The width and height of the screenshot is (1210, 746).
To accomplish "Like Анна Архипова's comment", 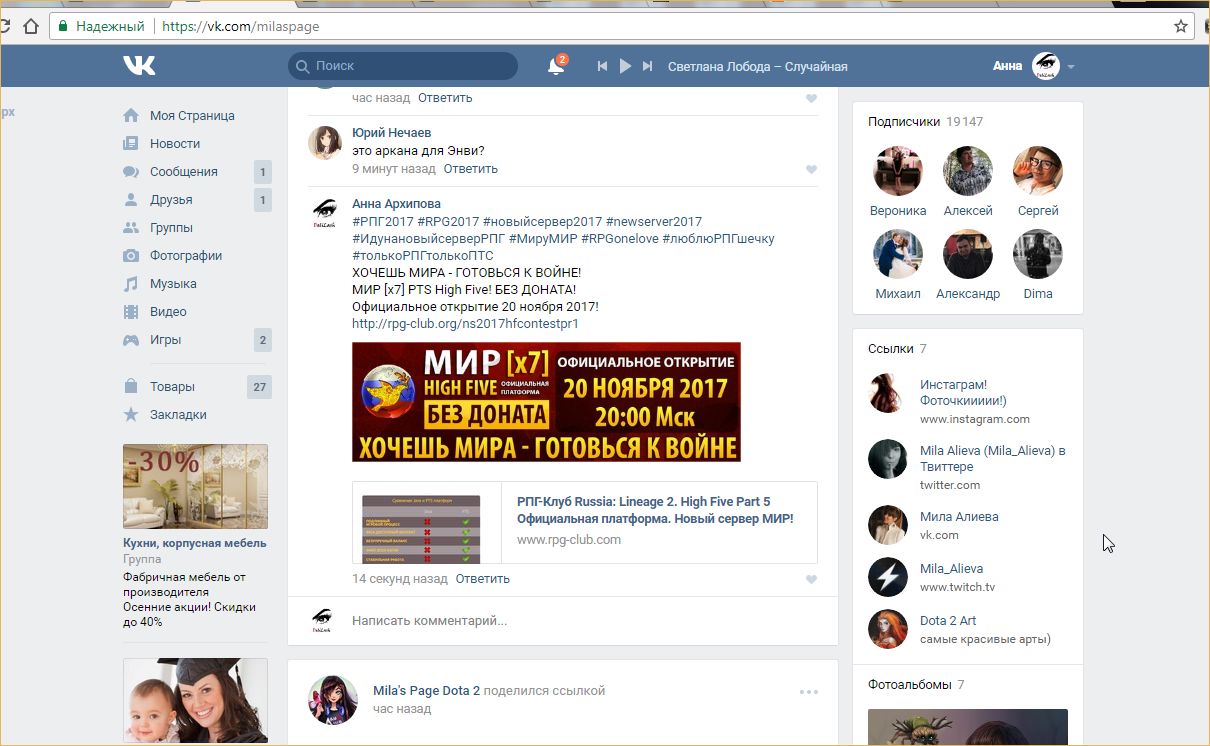I will tap(811, 580).
